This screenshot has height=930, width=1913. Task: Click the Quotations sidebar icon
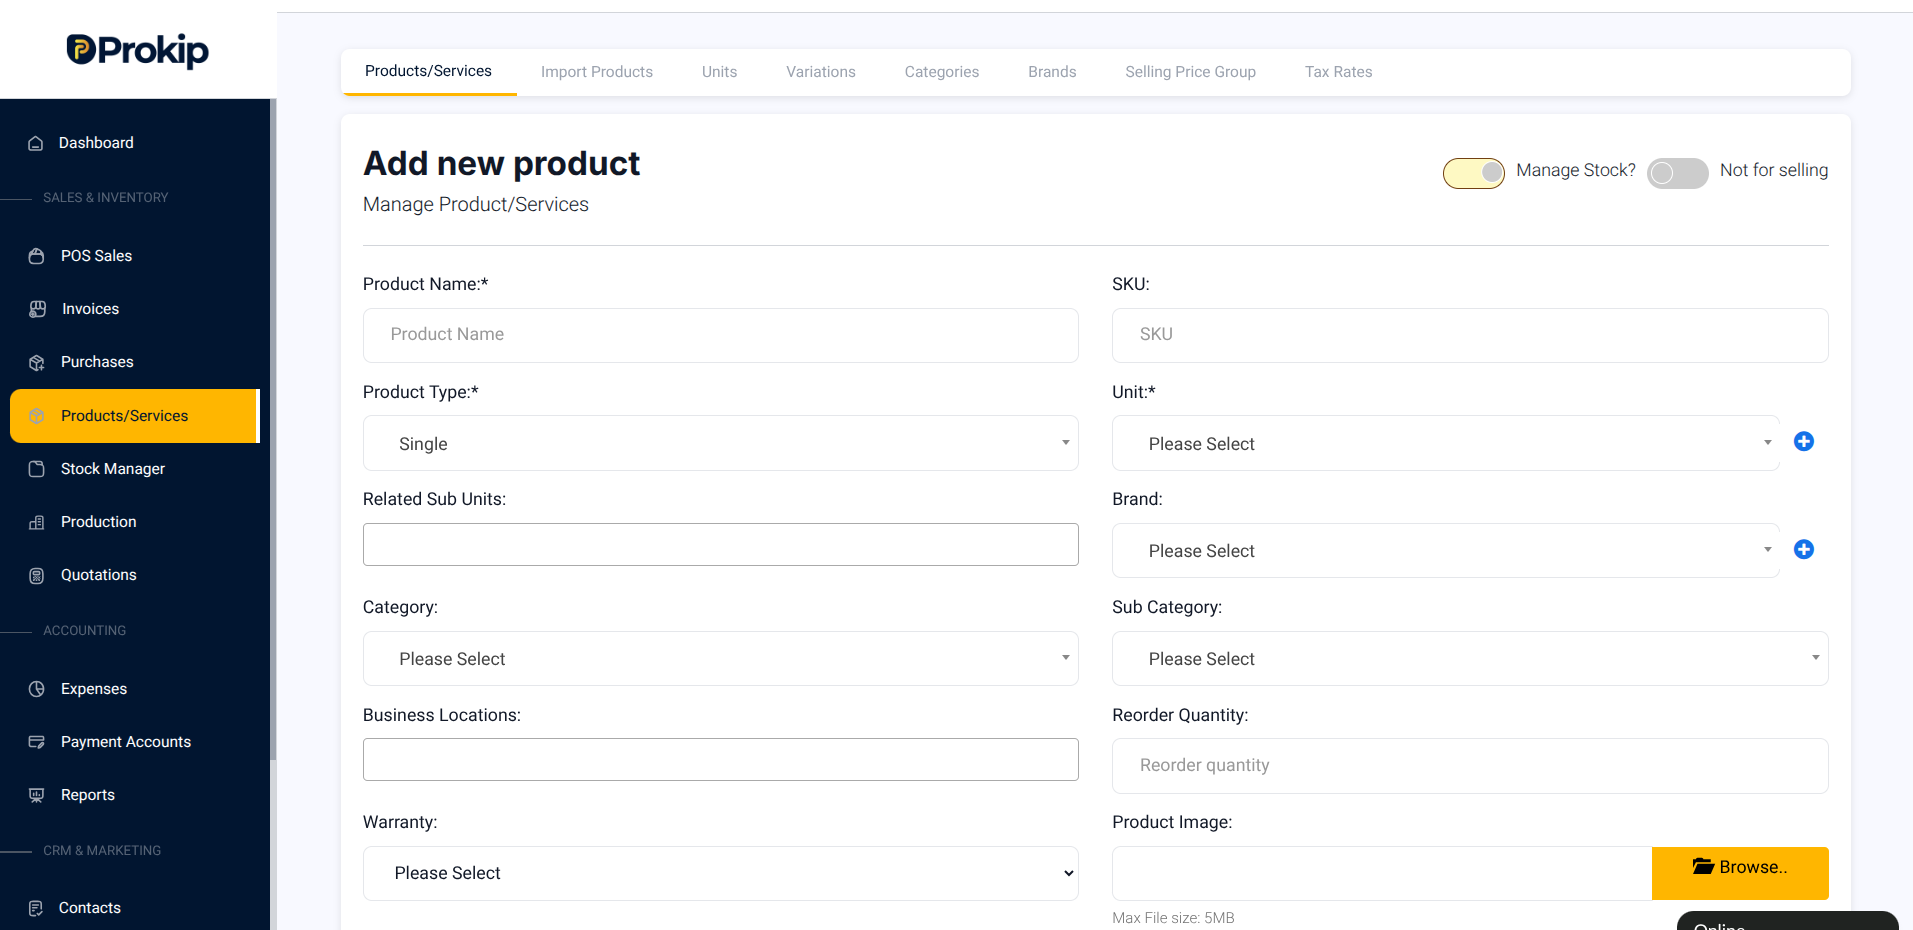click(x=37, y=575)
